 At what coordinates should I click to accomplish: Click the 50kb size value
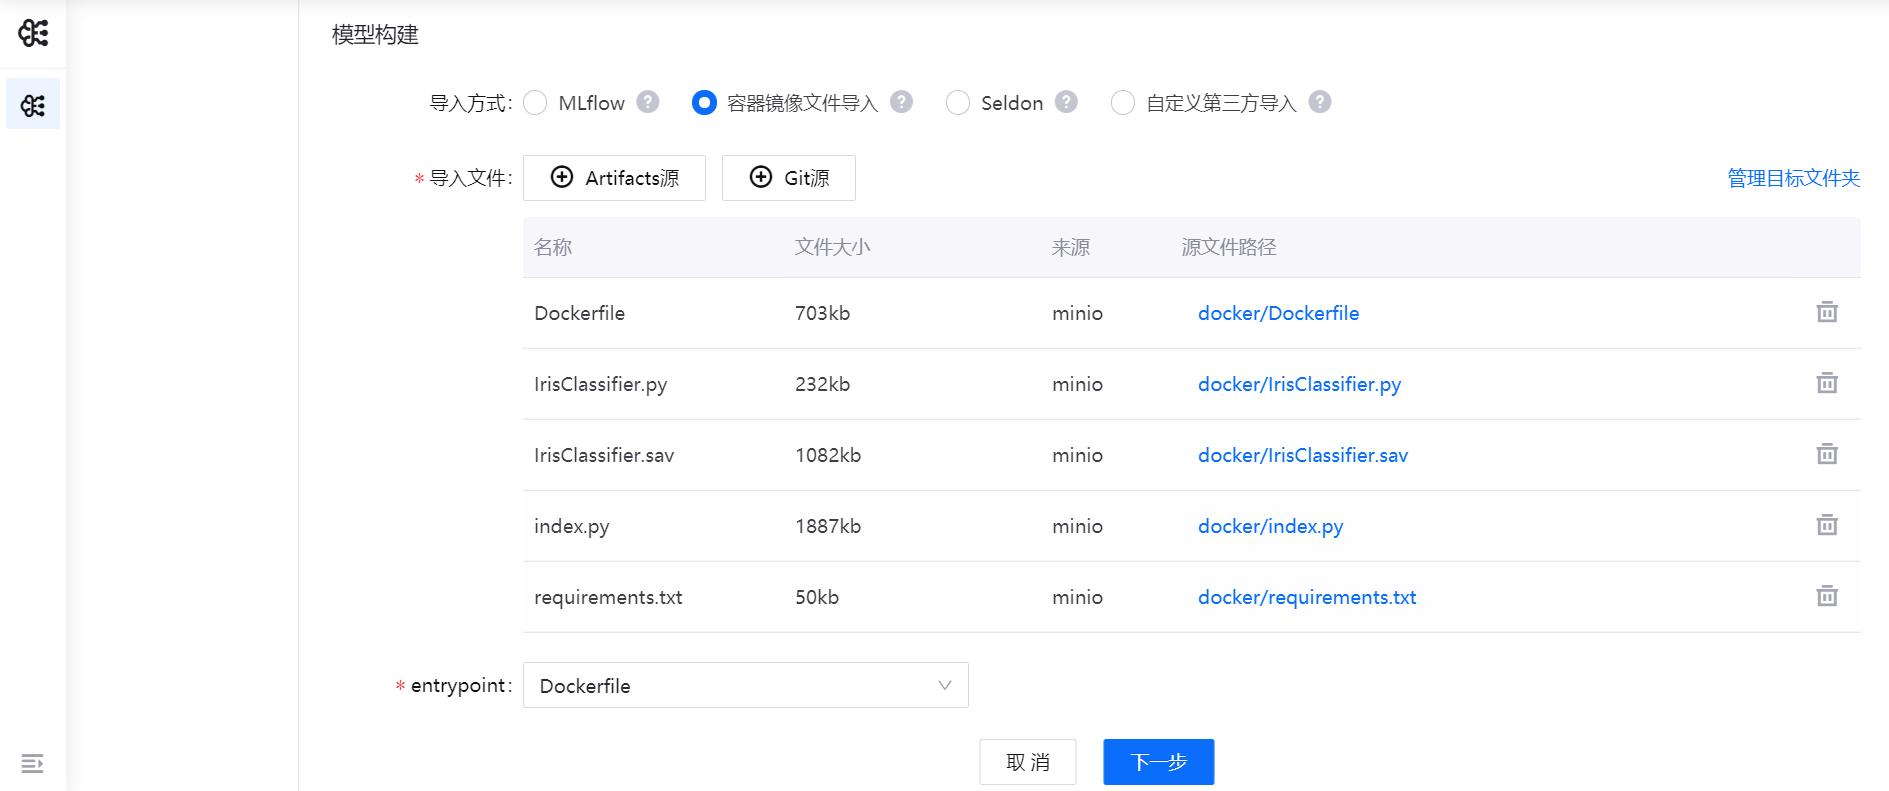817,597
